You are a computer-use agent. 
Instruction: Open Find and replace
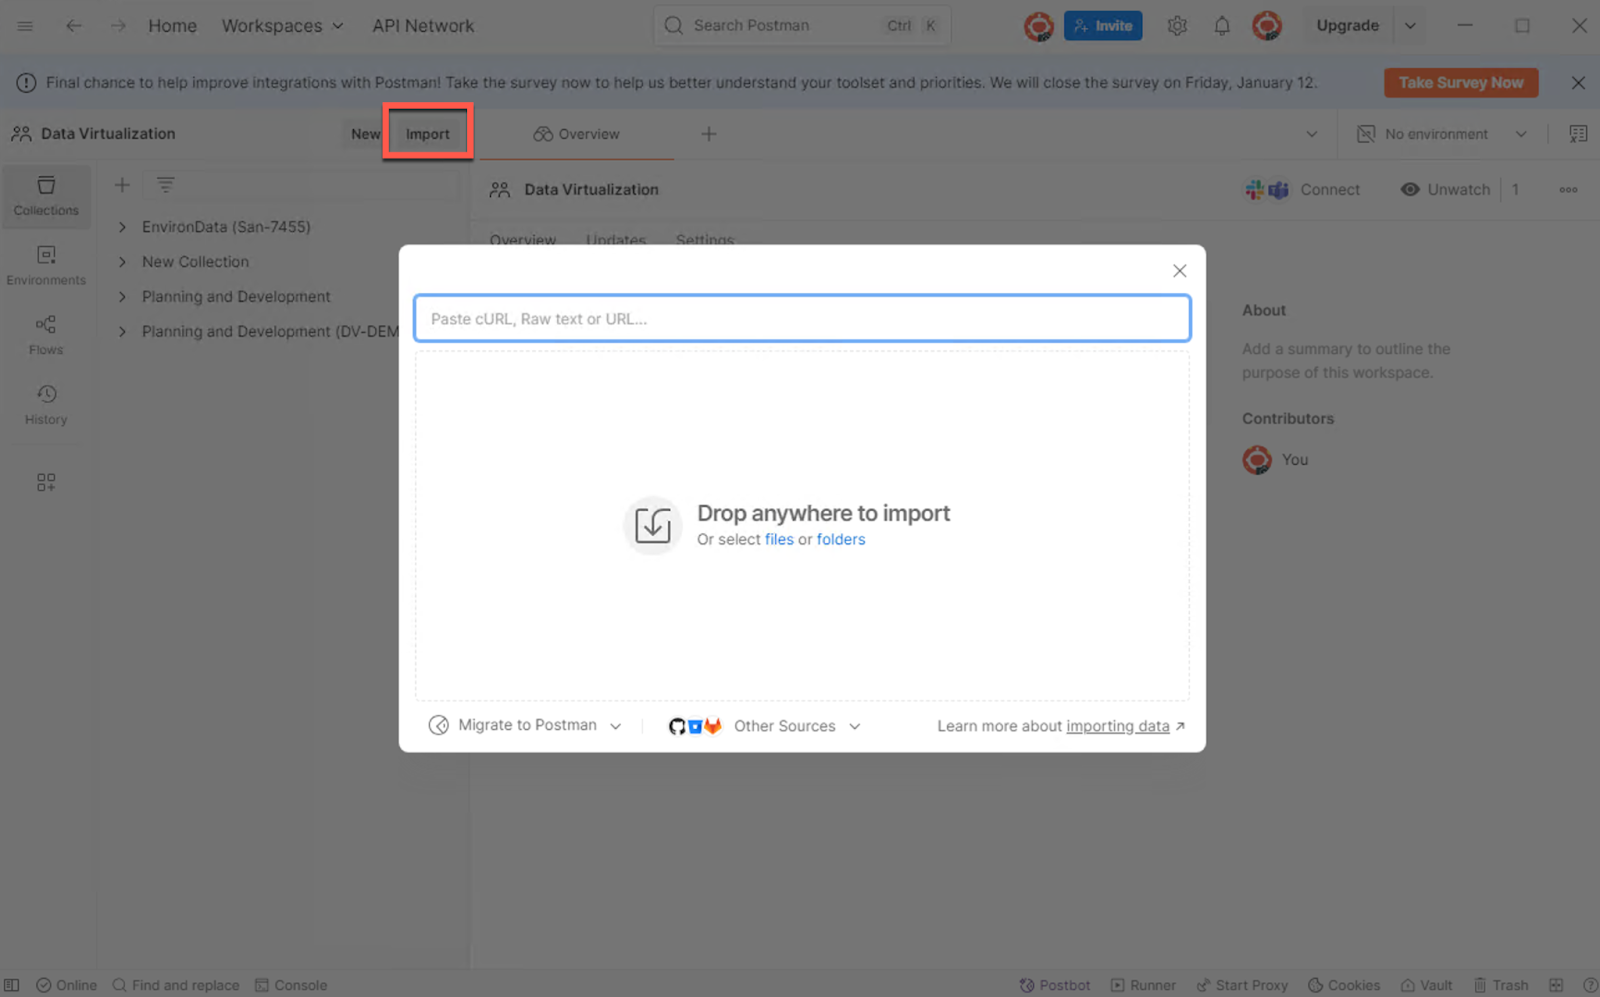(x=176, y=985)
